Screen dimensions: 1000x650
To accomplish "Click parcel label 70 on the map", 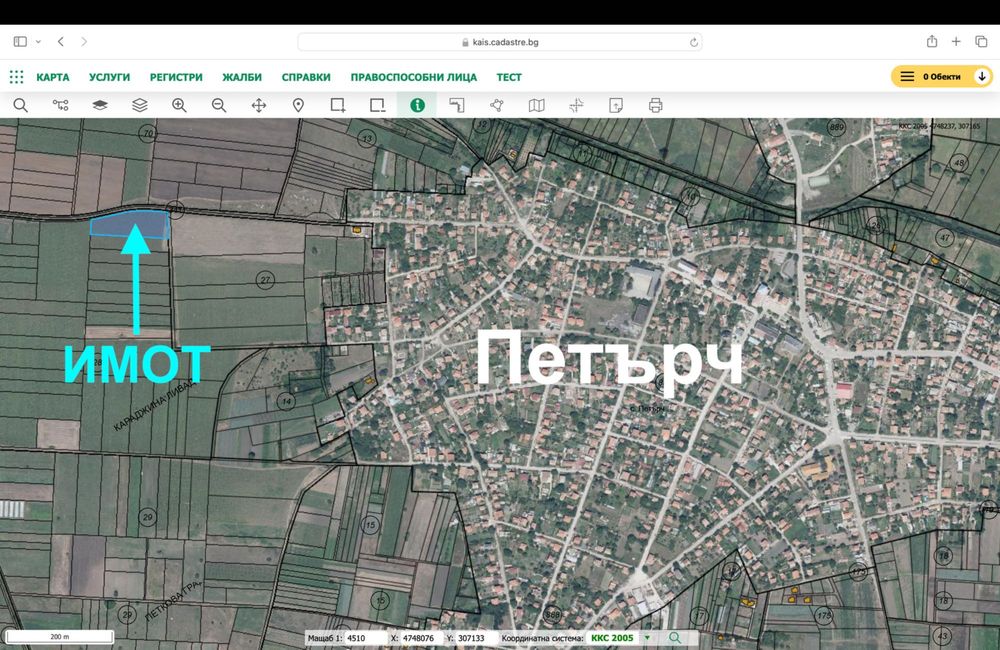I will [x=148, y=133].
